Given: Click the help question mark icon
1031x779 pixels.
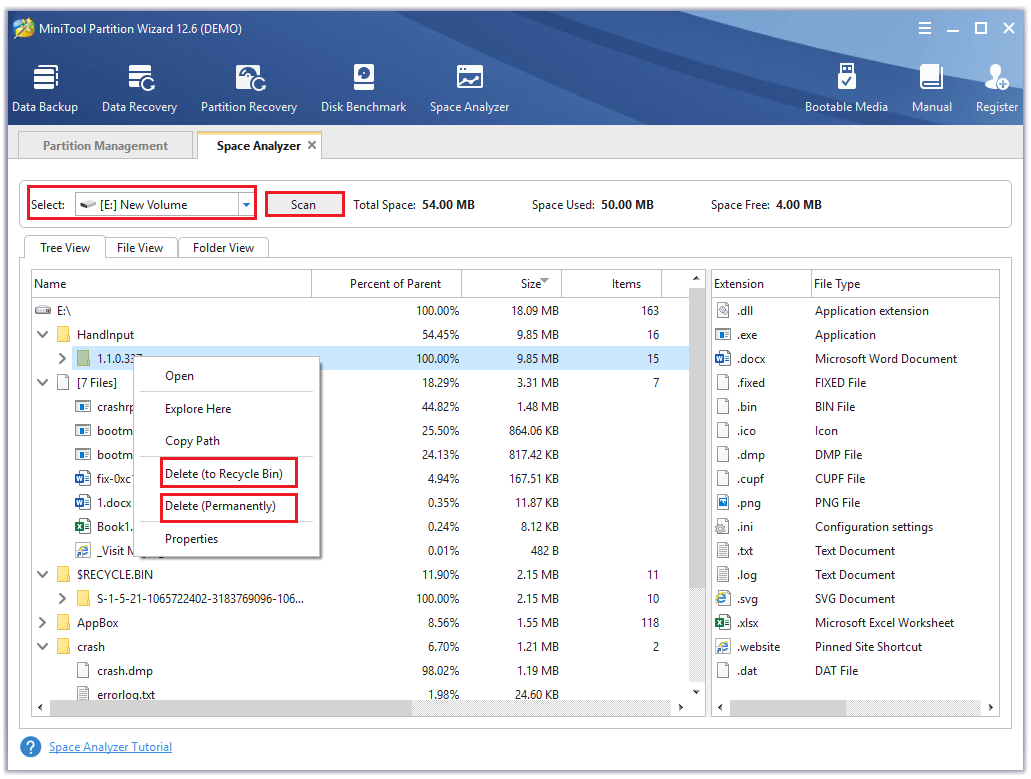Looking at the screenshot, I should point(31,747).
